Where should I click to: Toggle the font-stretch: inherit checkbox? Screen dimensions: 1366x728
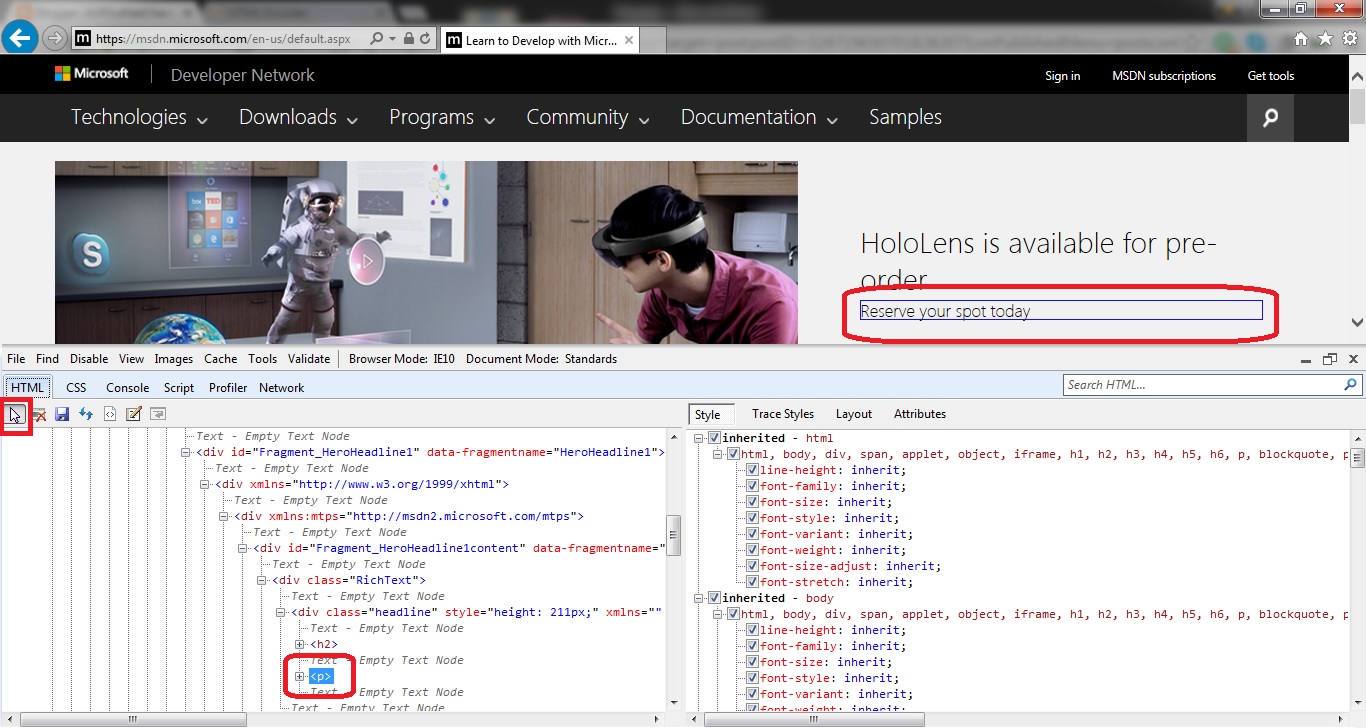point(752,582)
